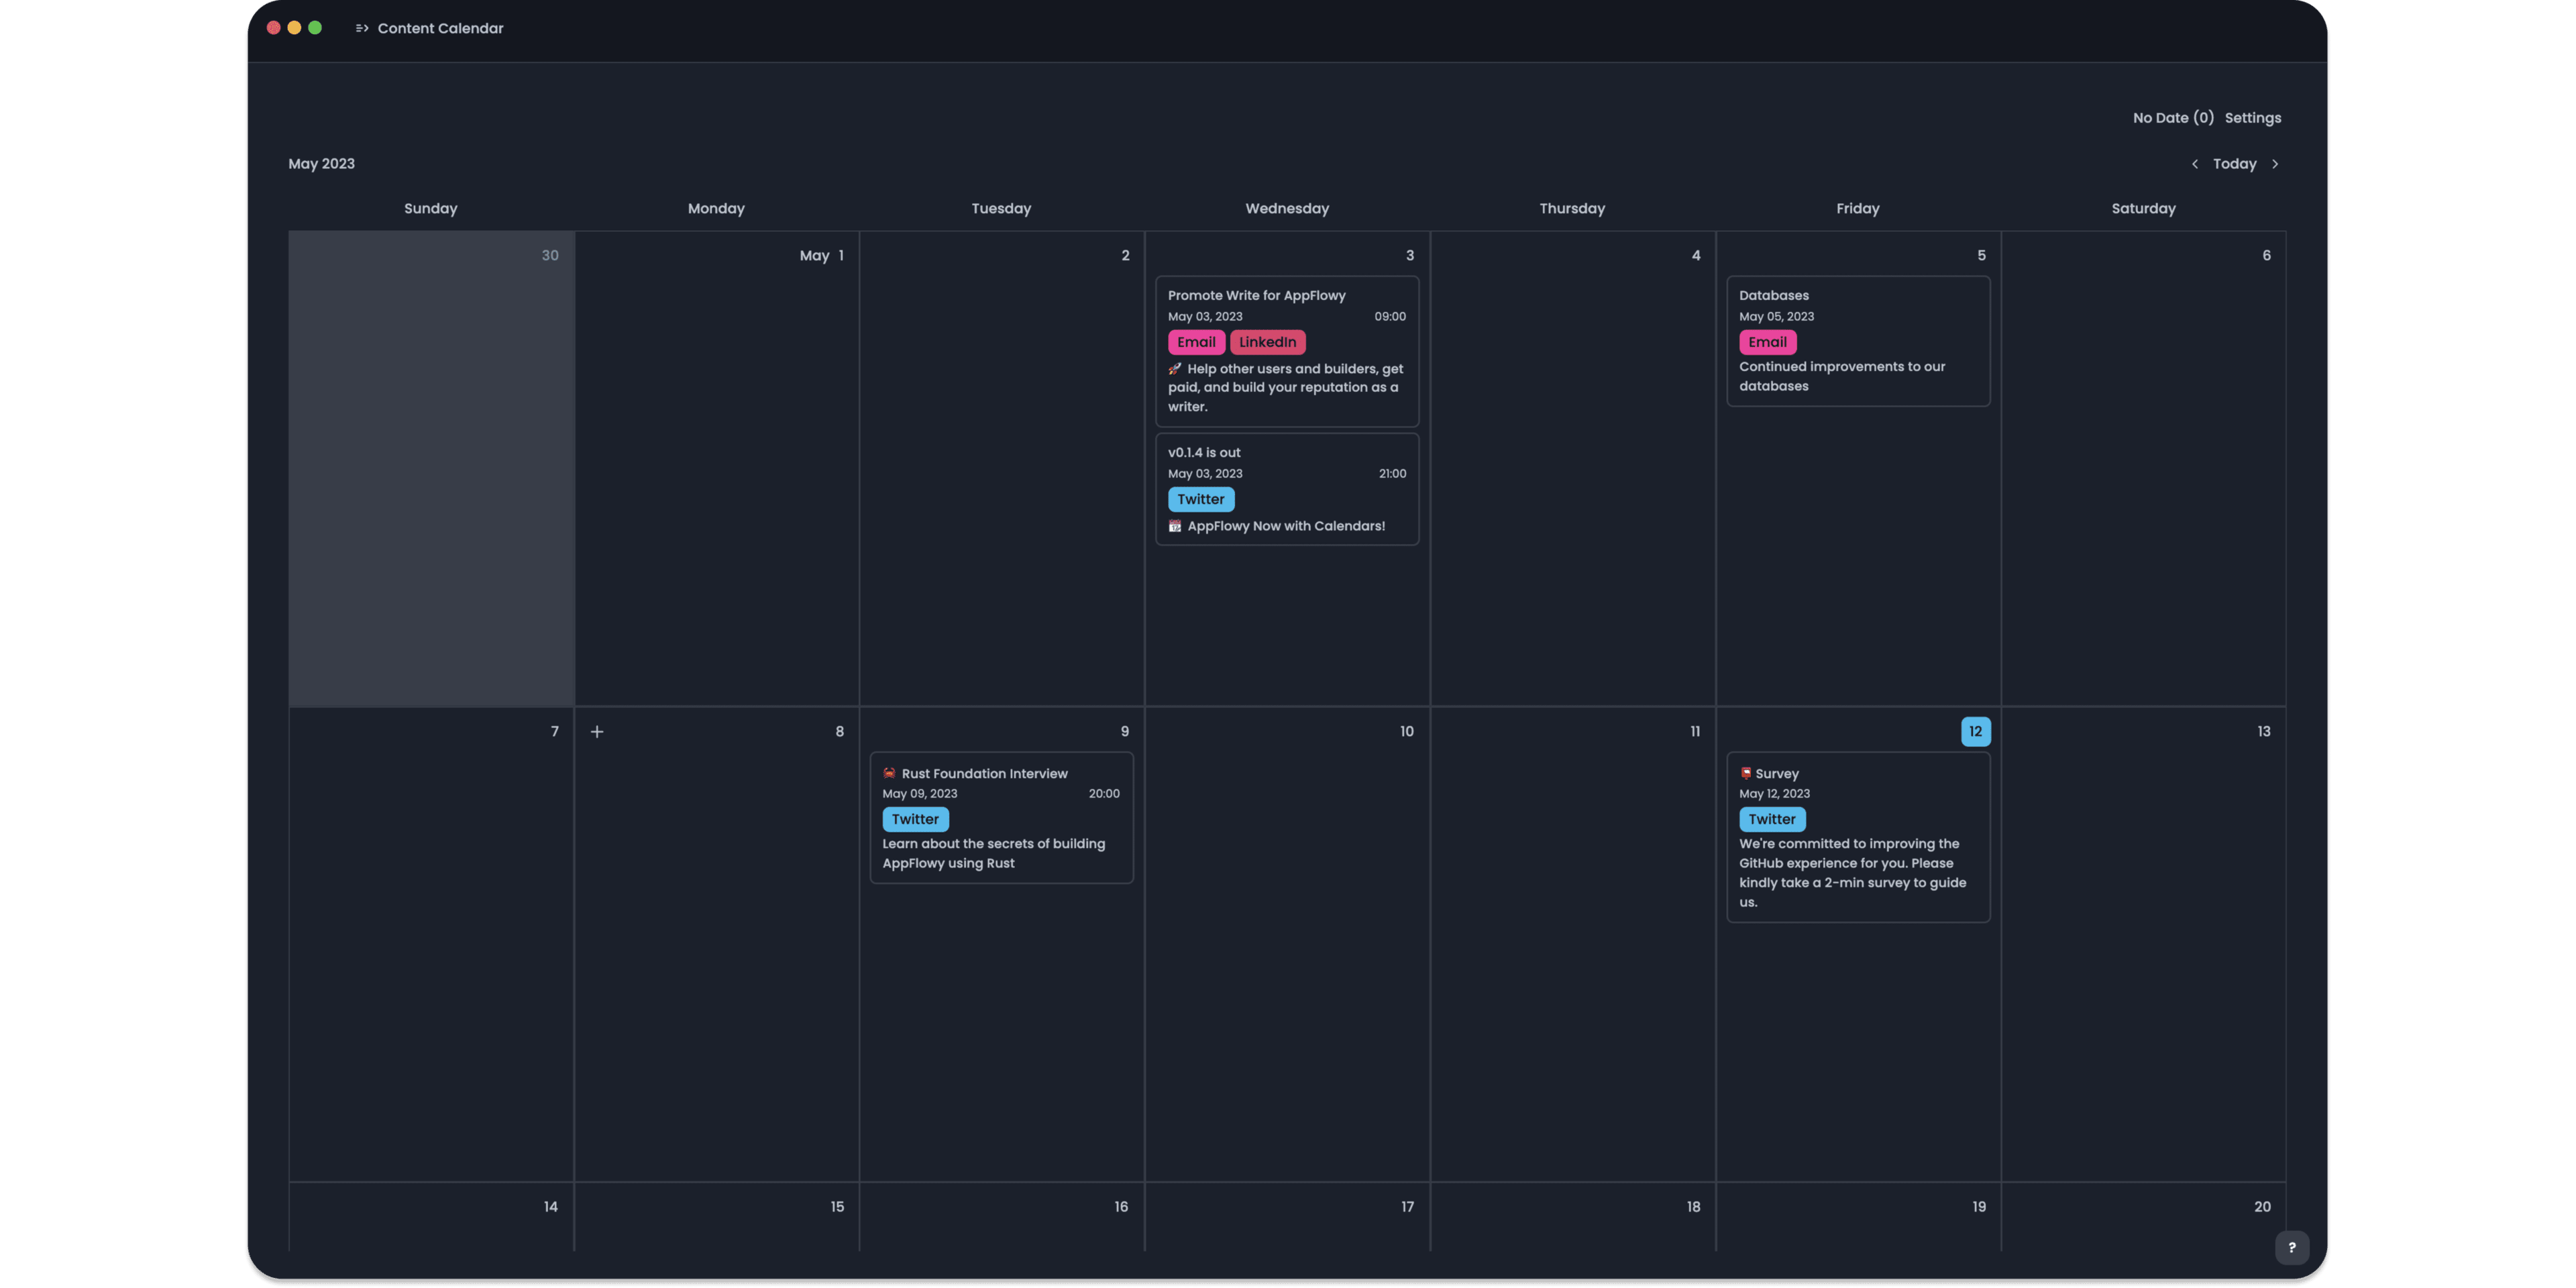Open the Promote Write for AppFlowy event

click(x=1256, y=296)
